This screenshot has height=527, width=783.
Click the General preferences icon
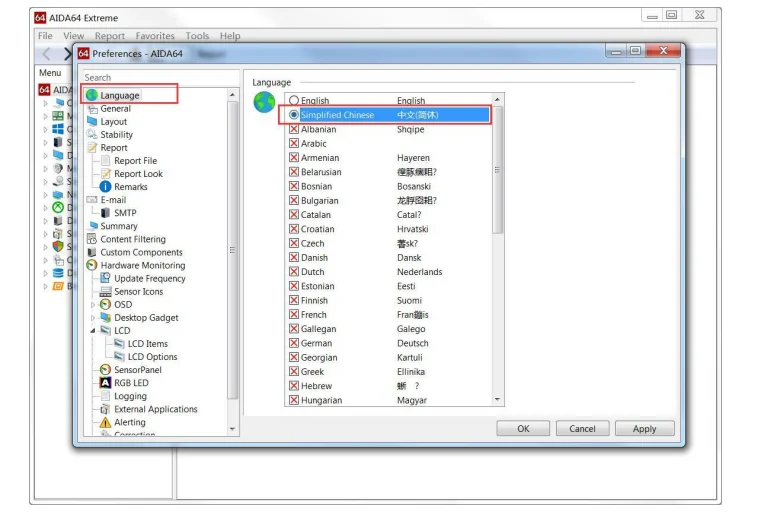coord(92,108)
